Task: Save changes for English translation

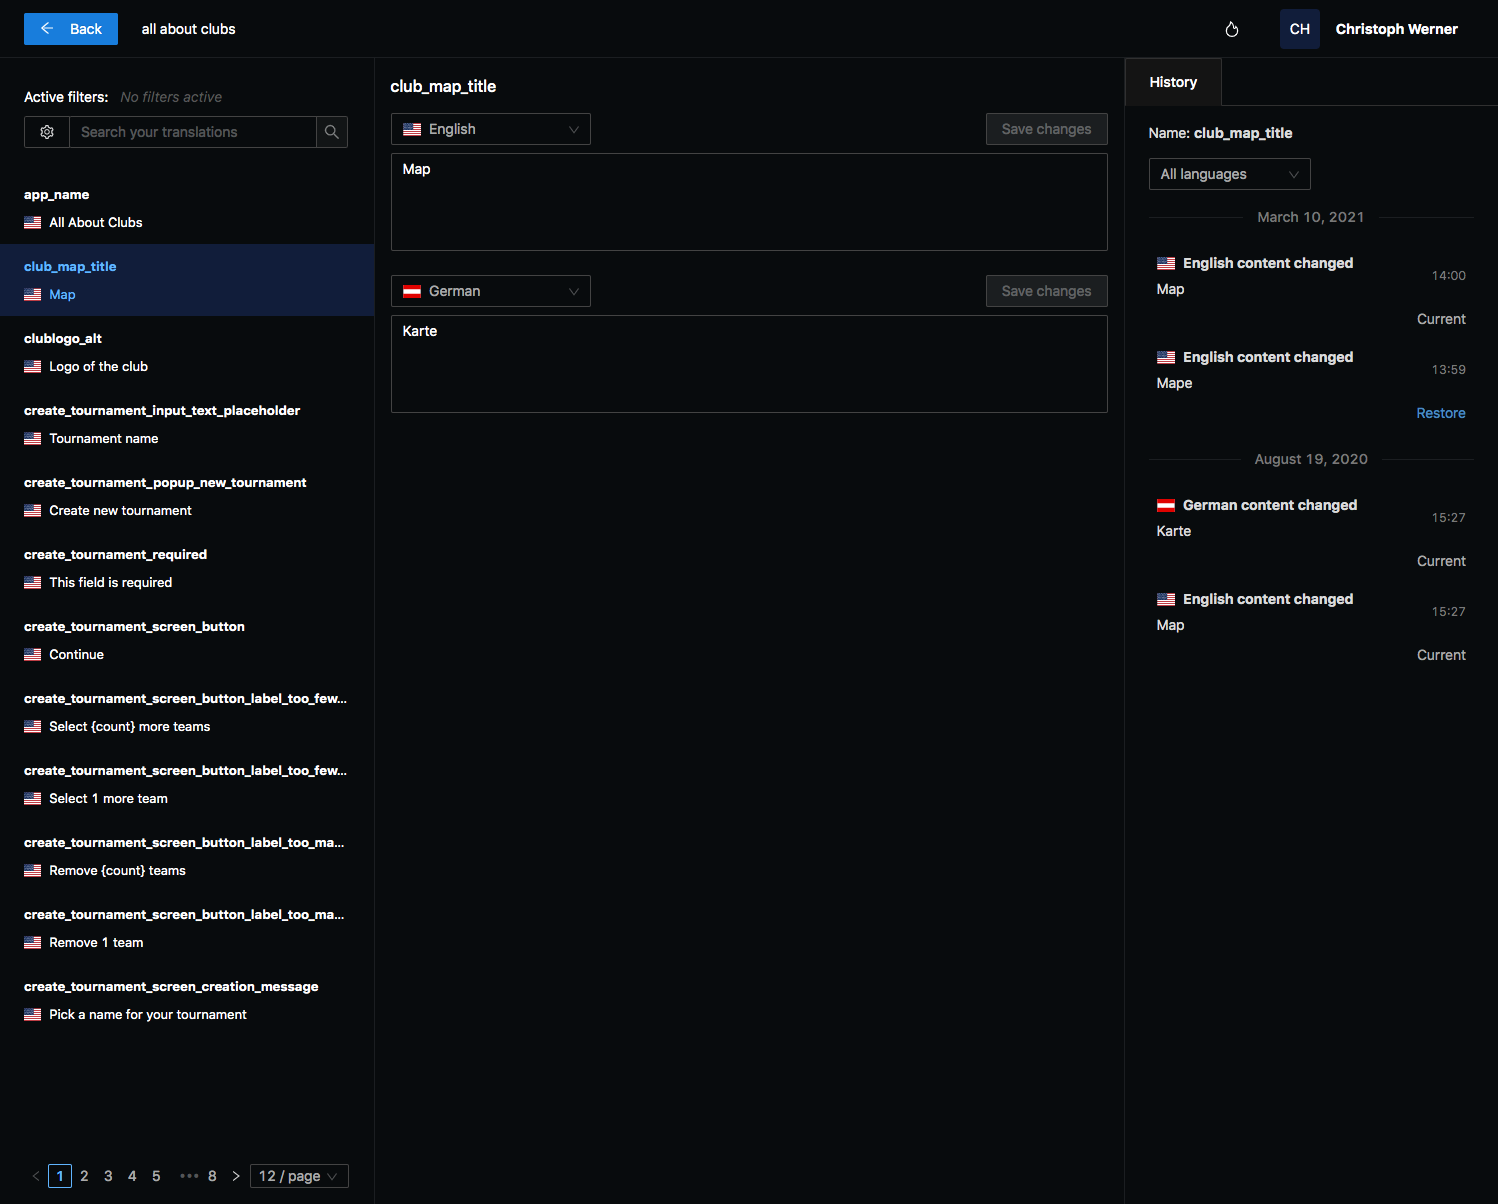Action: coord(1046,129)
